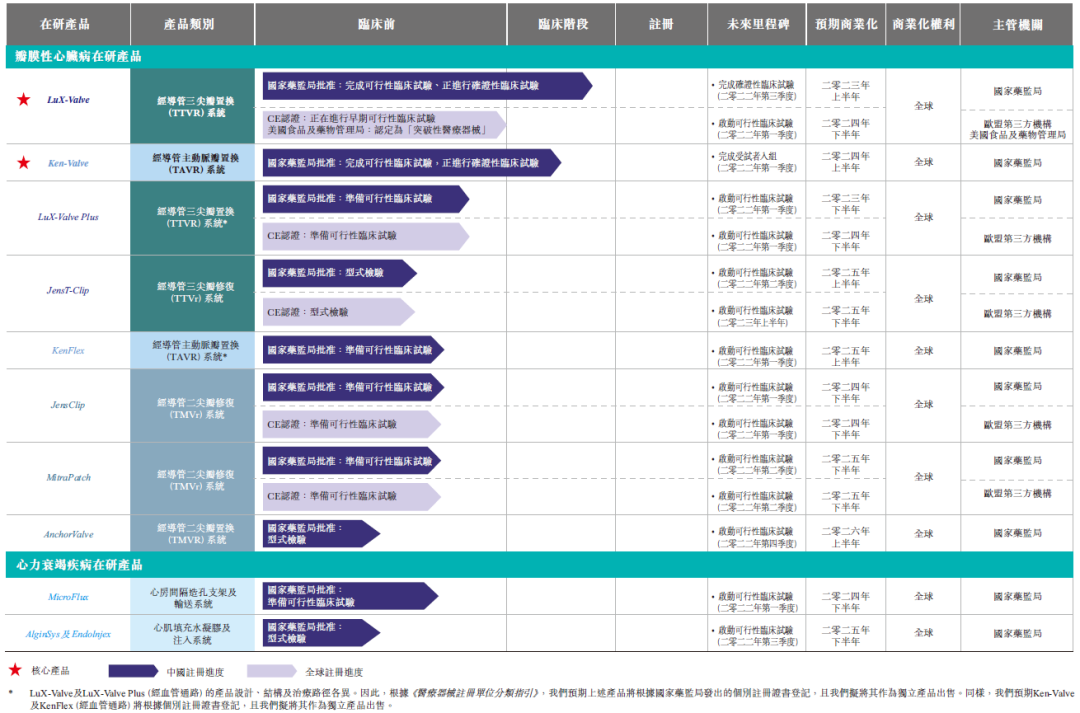Click LuX-Valve Plus light CE認證 progress arrow

(366, 236)
